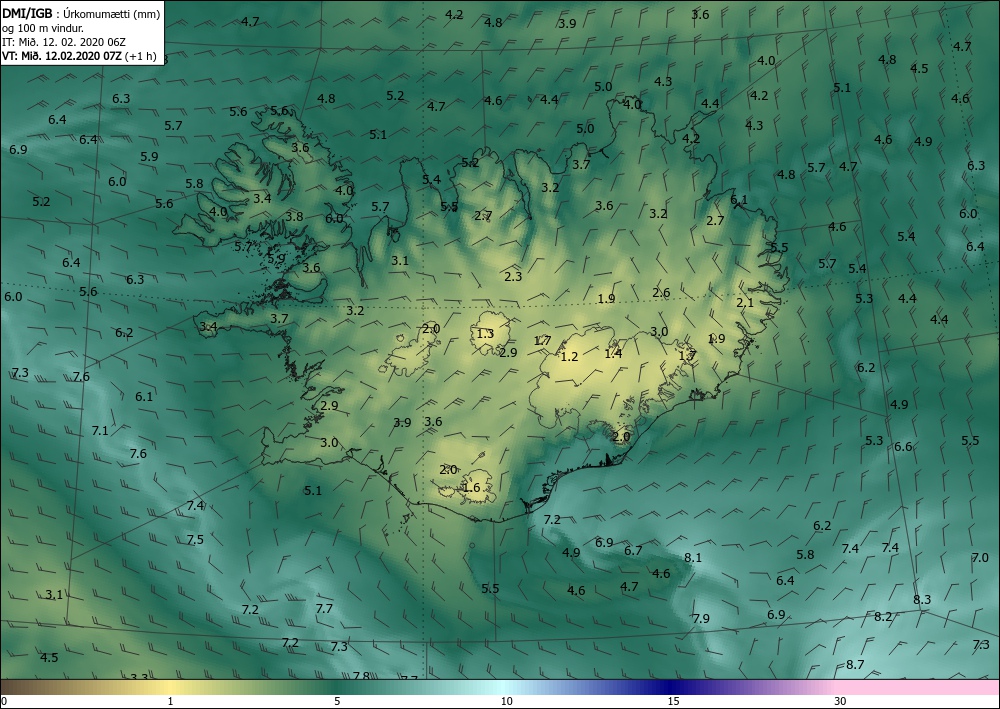Click the offshore value "6.6"
This screenshot has width=1000, height=709.
pos(903,447)
